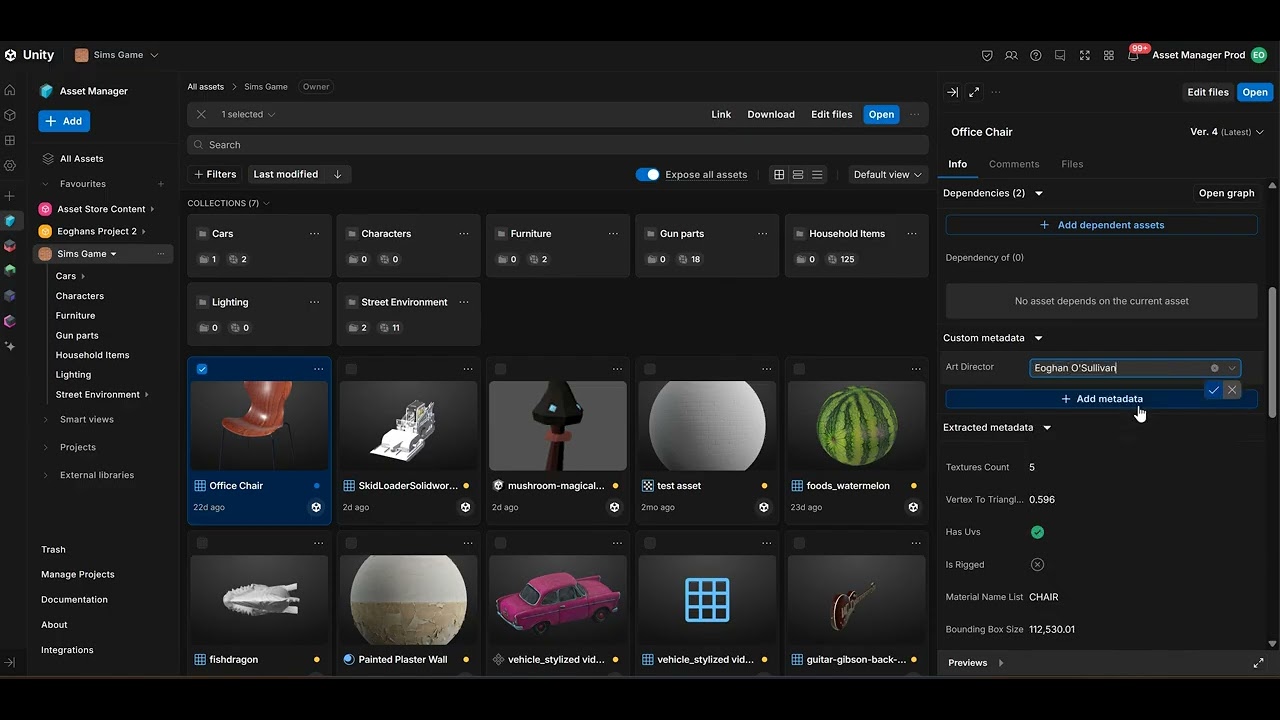Click Add dependent assets button

coord(1101,225)
